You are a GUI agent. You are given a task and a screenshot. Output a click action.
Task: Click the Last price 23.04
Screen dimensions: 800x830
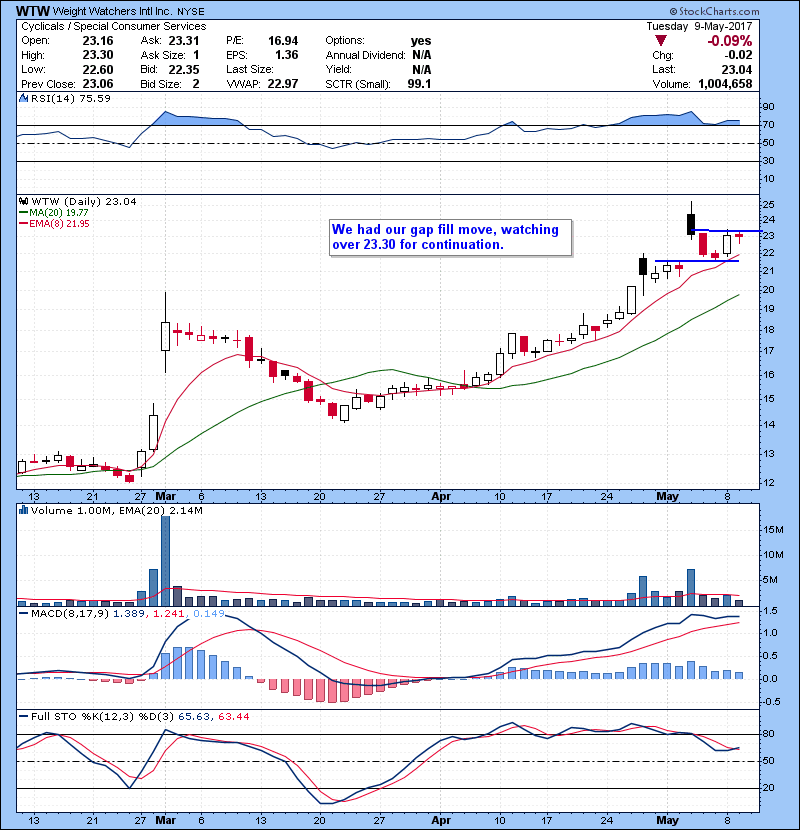point(737,69)
